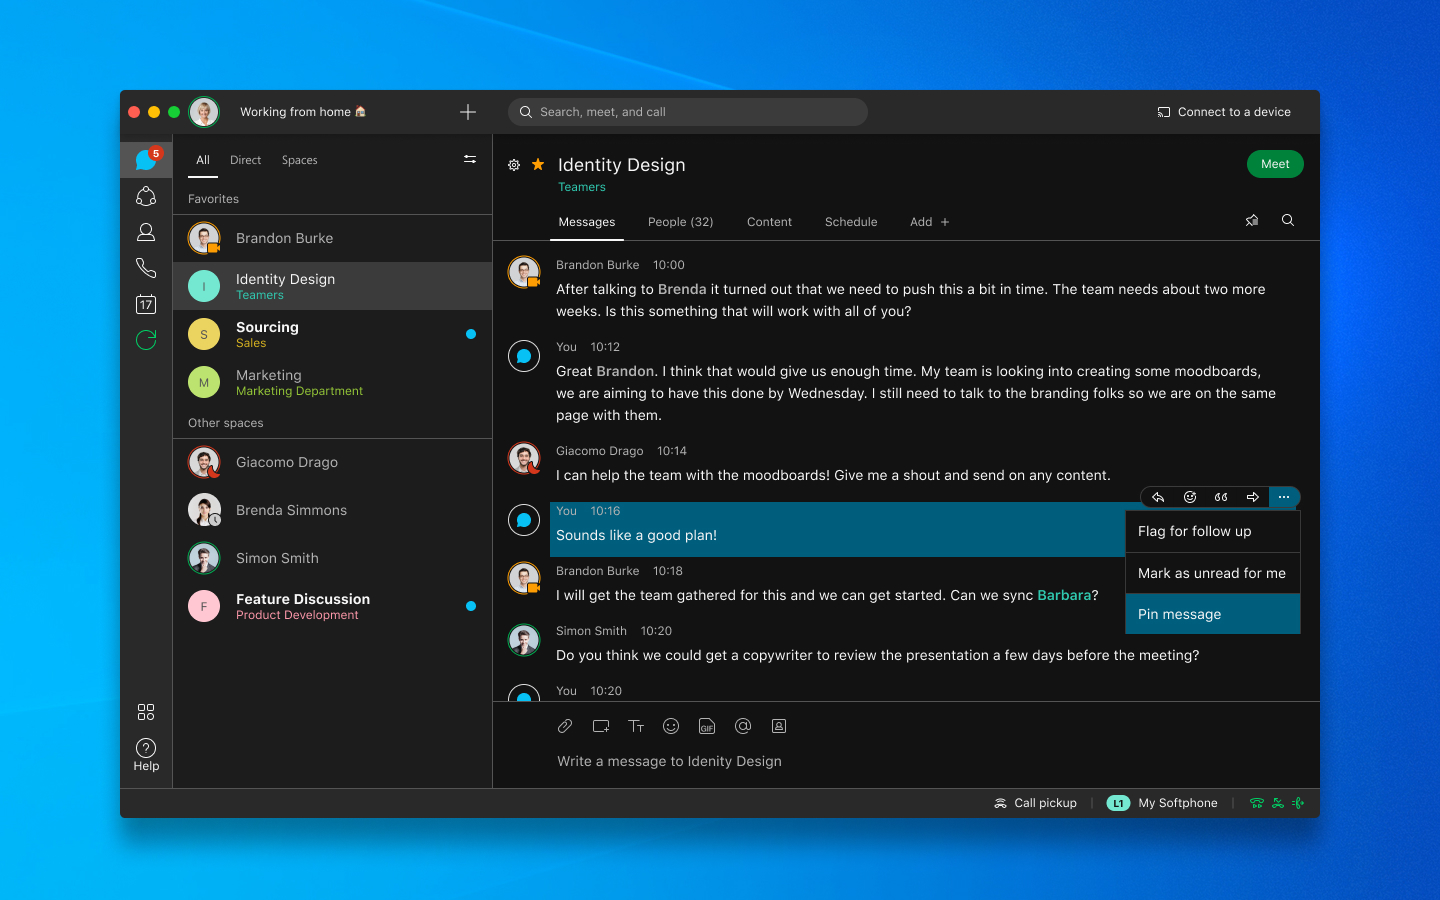This screenshot has width=1440, height=900.
Task: Open the Brandon Burke conversation
Action: pyautogui.click(x=332, y=238)
